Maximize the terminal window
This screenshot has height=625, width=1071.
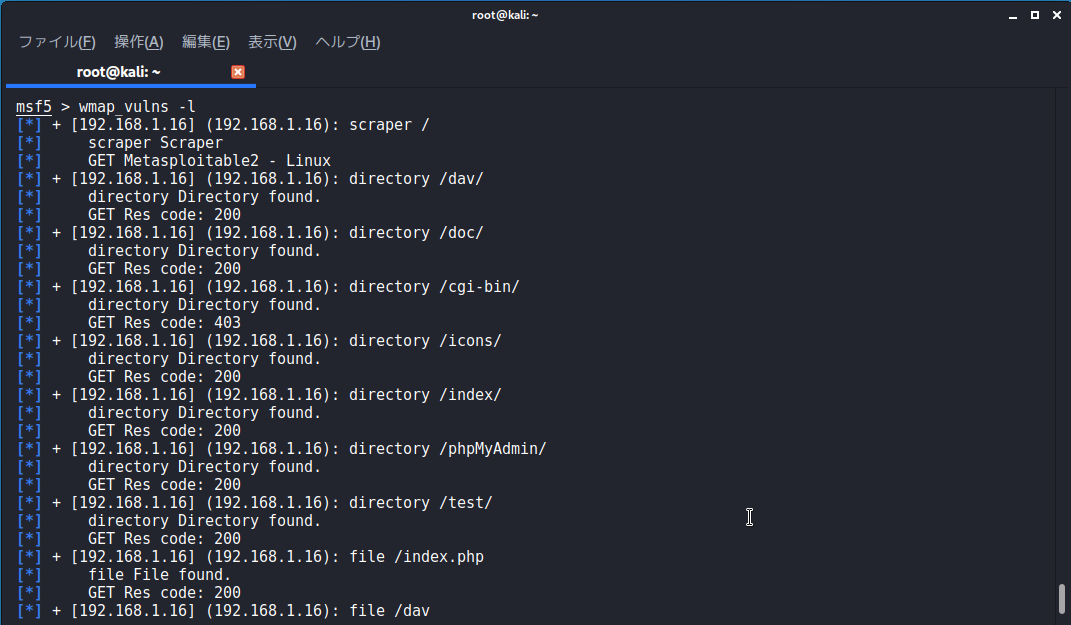coord(1035,15)
